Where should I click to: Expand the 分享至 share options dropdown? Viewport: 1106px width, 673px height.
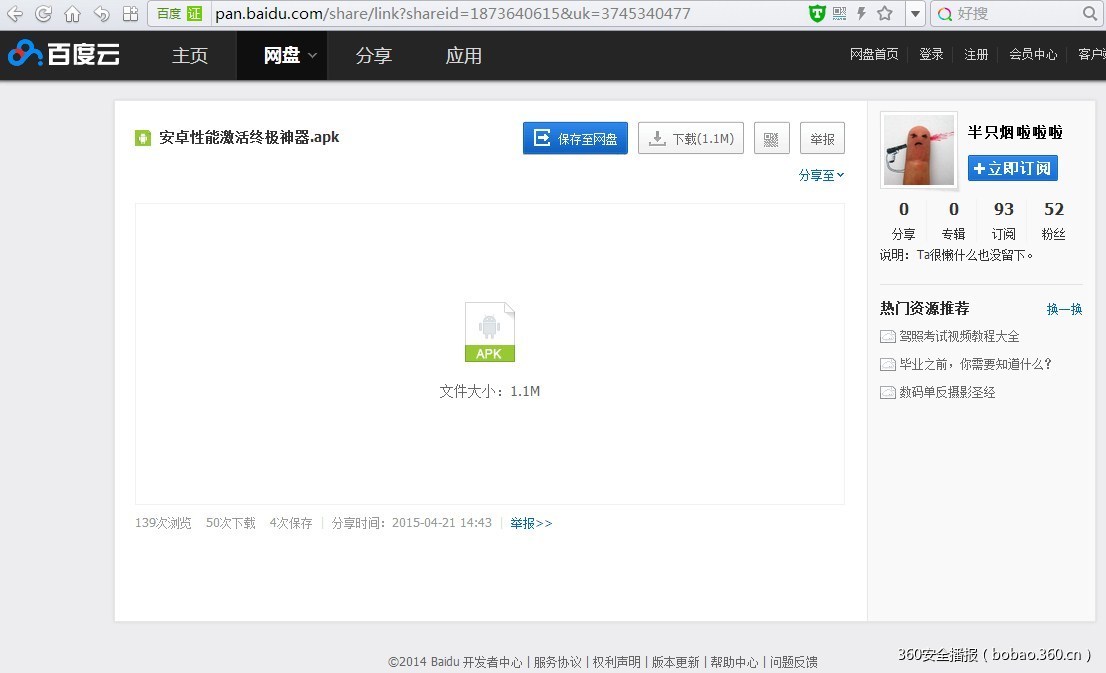pyautogui.click(x=821, y=175)
